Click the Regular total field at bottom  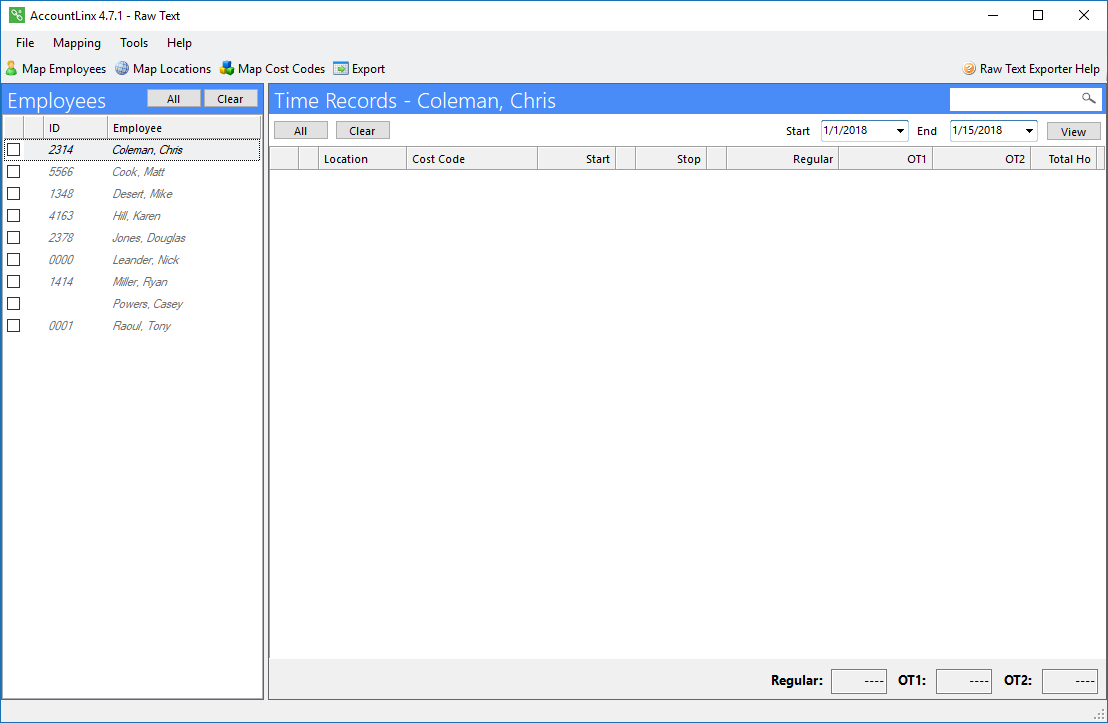(859, 681)
